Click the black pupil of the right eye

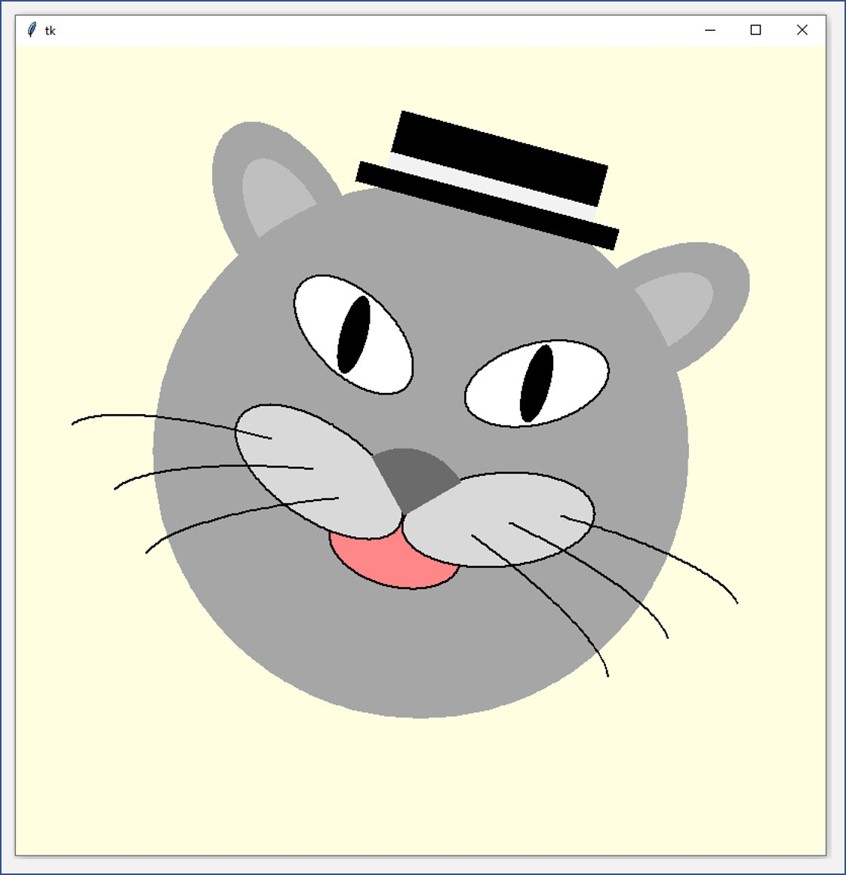point(536,383)
